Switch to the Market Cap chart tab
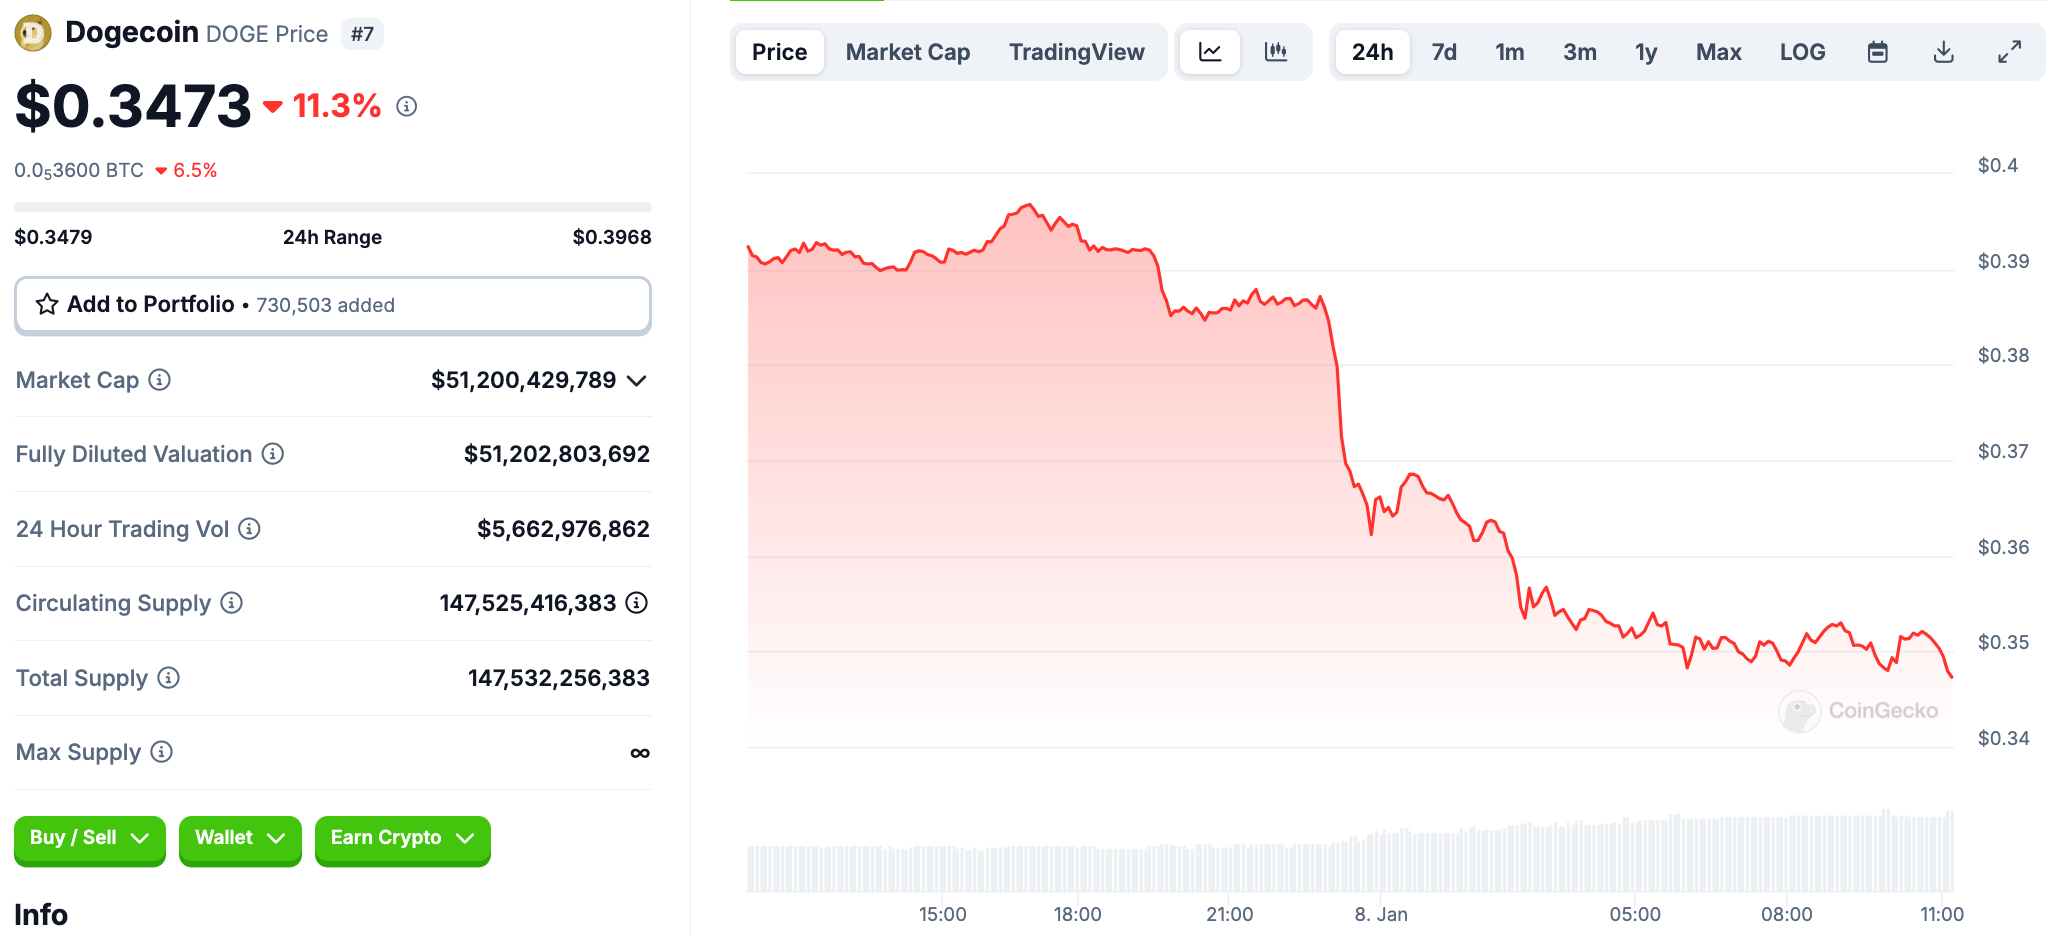Viewport: 2054px width, 936px height. [908, 52]
